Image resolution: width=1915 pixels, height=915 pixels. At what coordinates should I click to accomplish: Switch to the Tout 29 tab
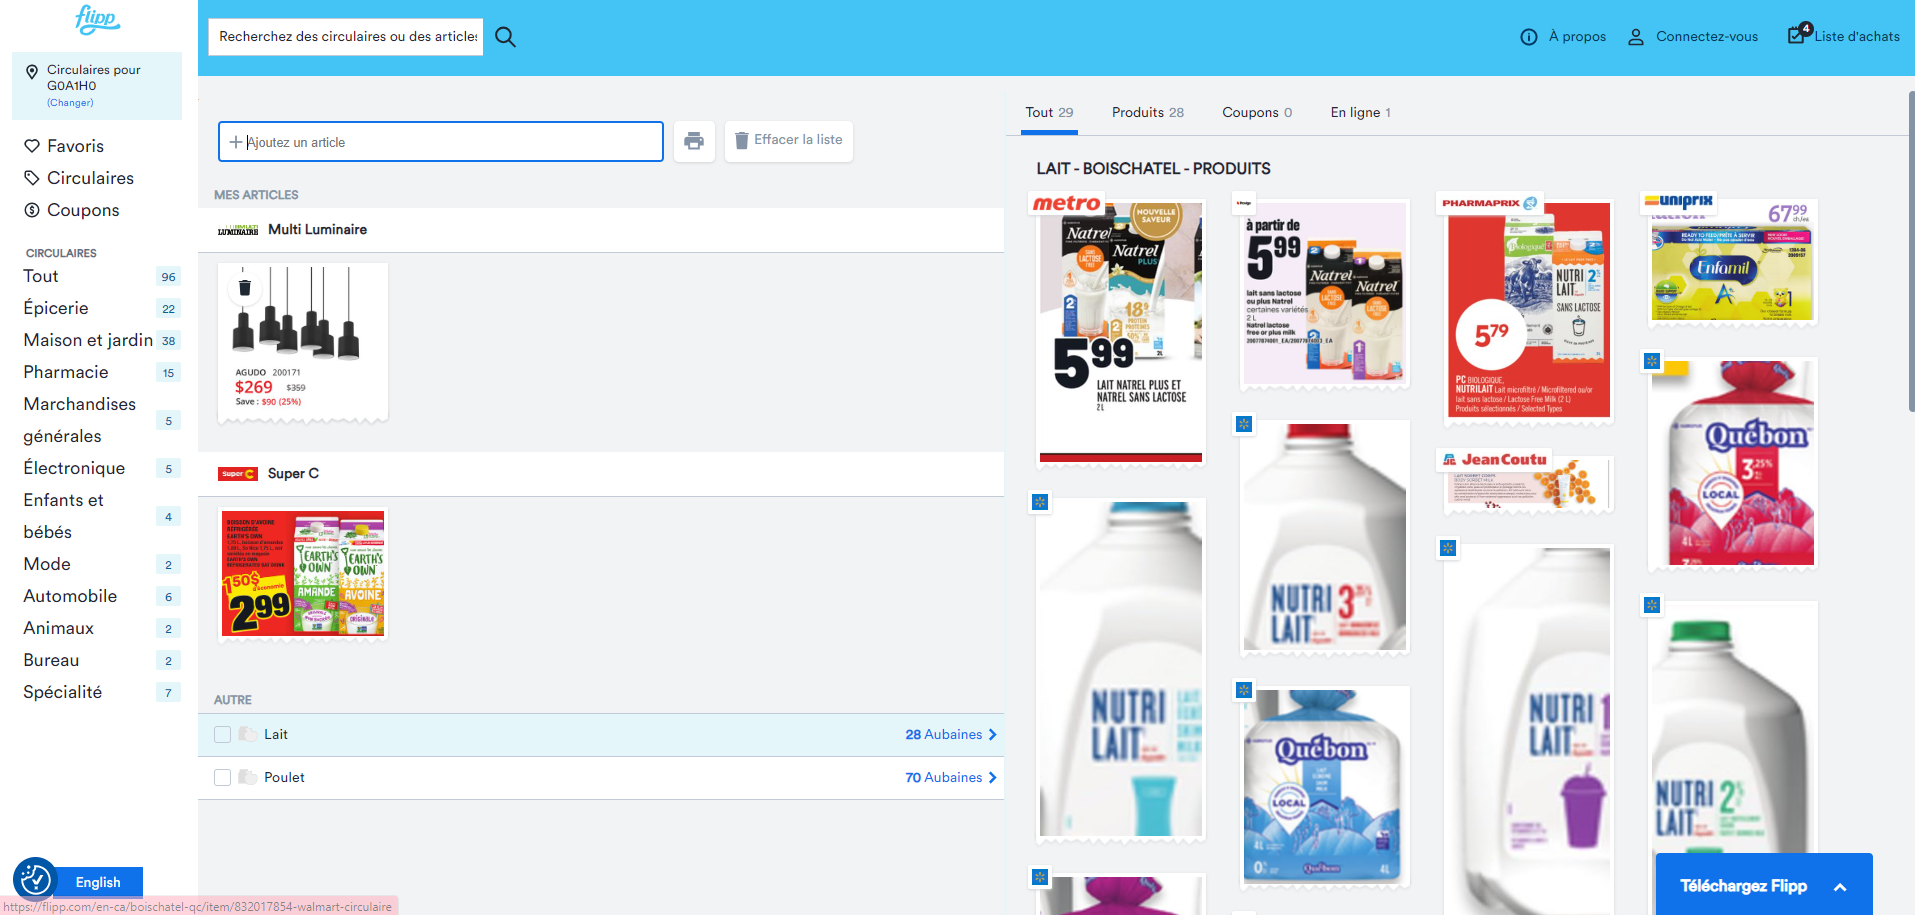click(x=1049, y=113)
